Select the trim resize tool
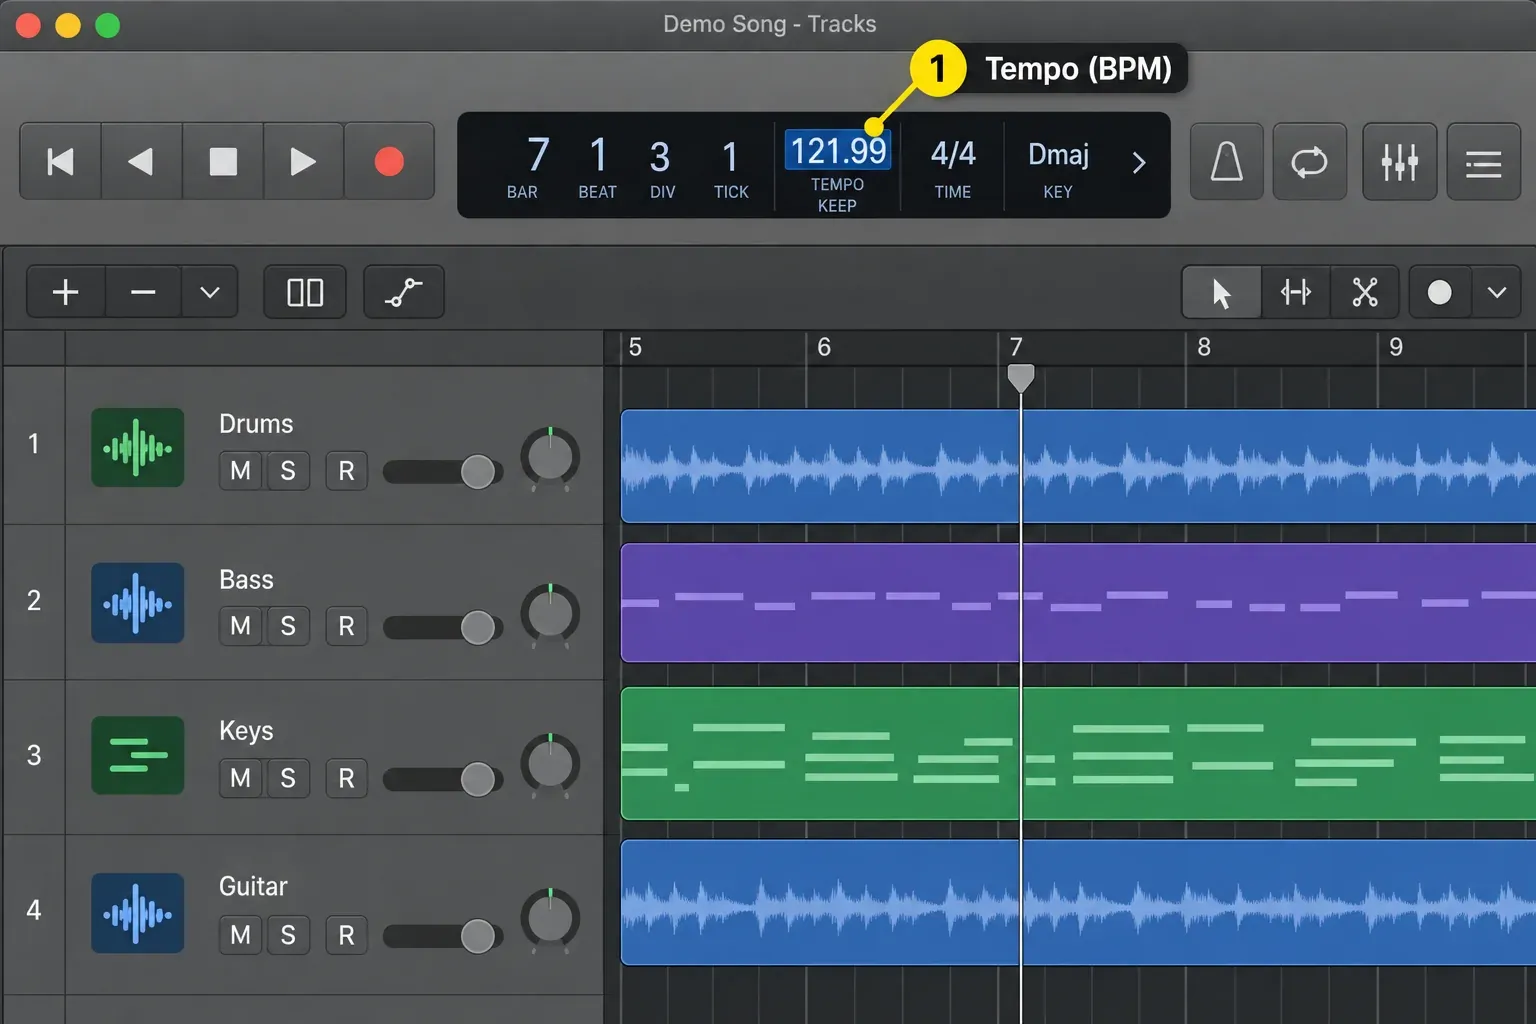The image size is (1536, 1024). point(1296,292)
